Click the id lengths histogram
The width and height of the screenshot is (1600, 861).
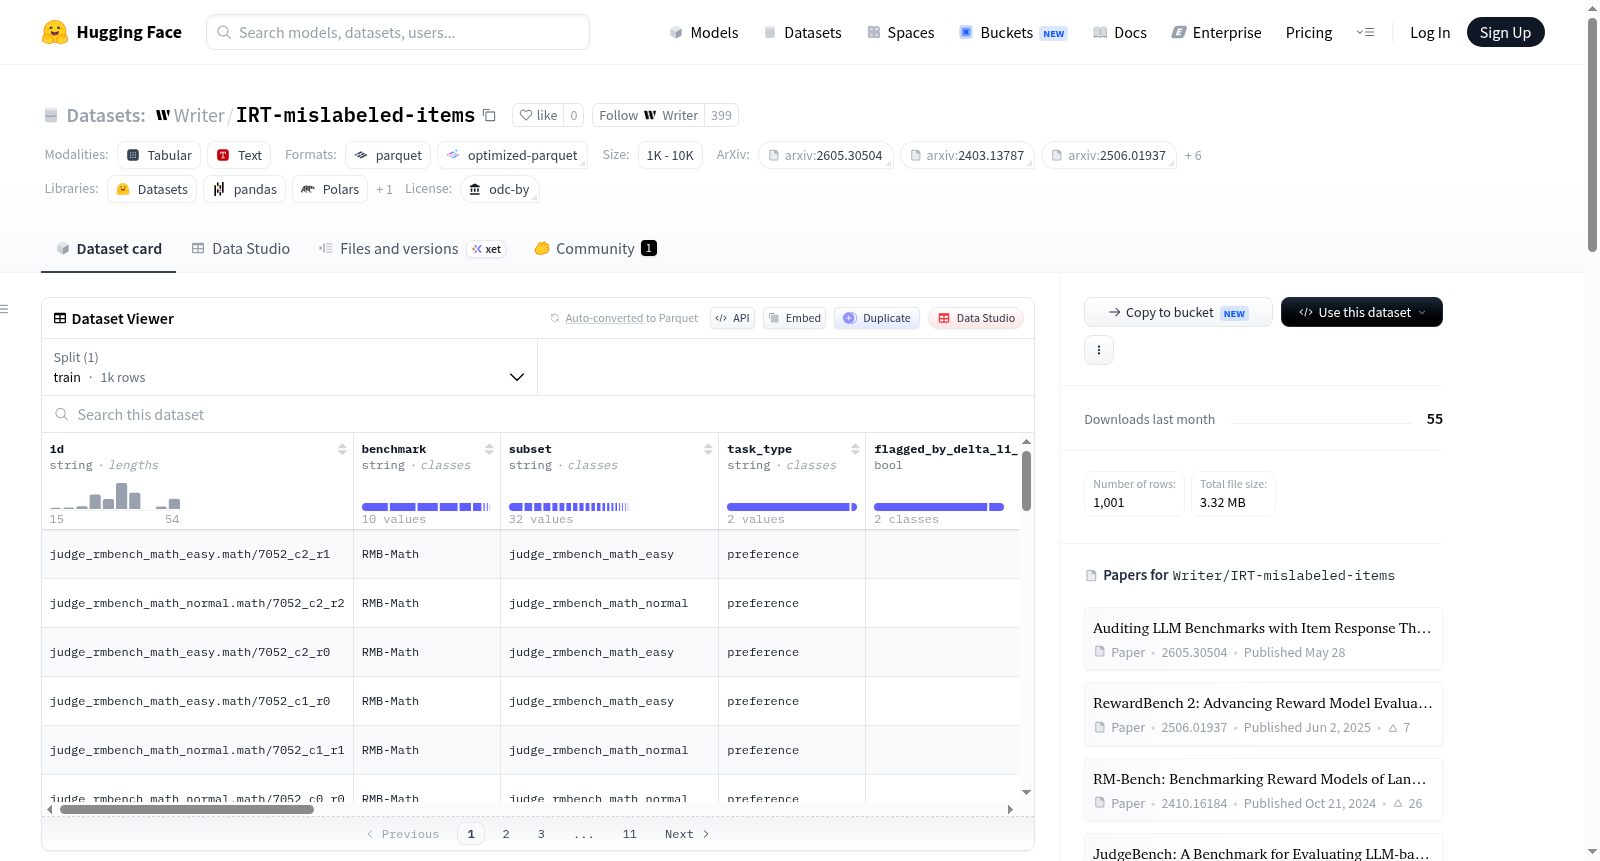115,496
